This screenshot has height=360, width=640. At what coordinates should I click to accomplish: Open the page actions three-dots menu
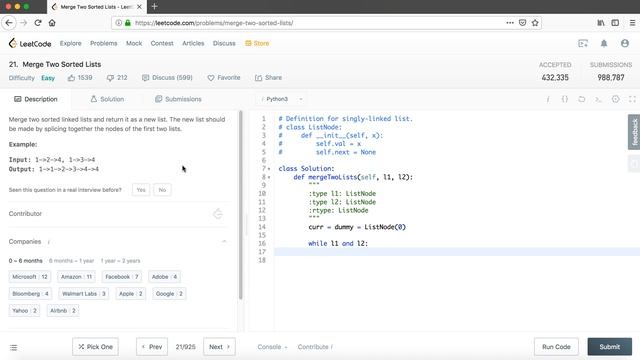[x=510, y=23]
